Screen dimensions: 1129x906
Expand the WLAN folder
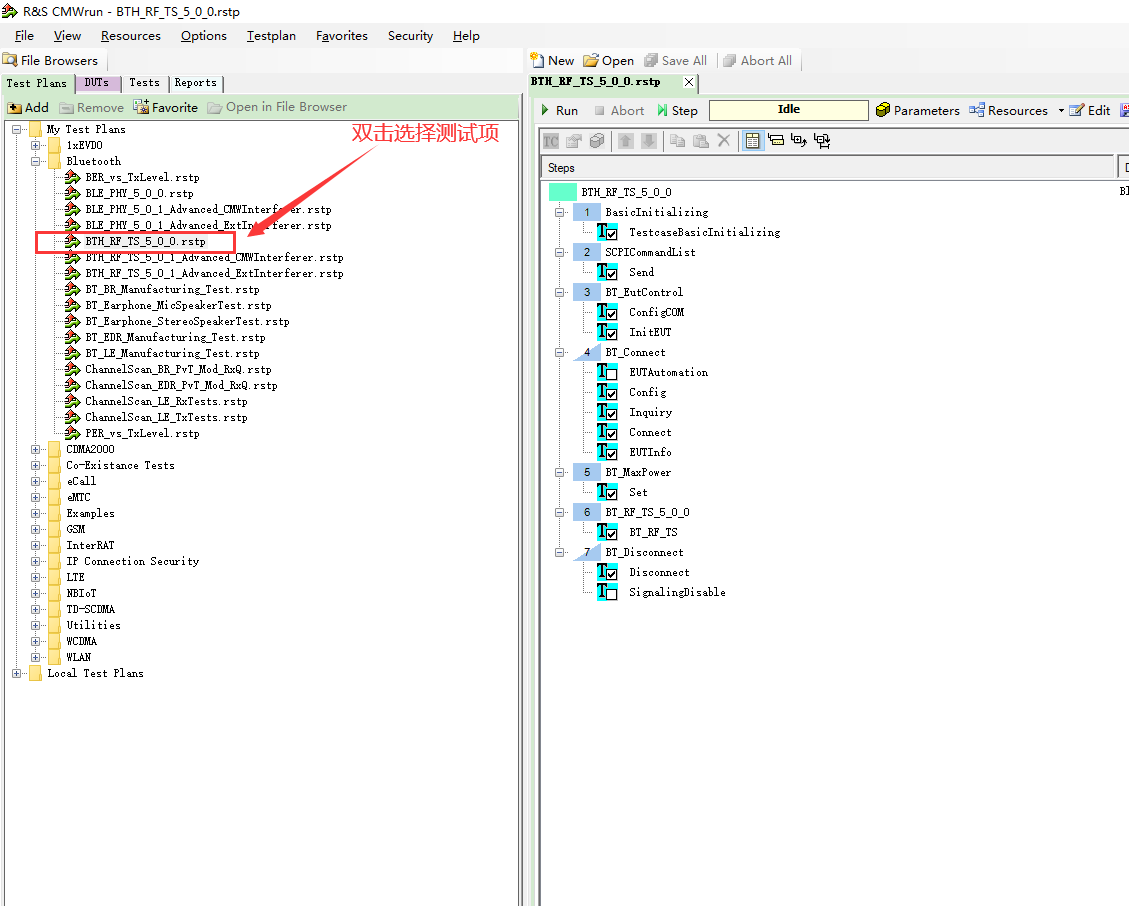(35, 657)
